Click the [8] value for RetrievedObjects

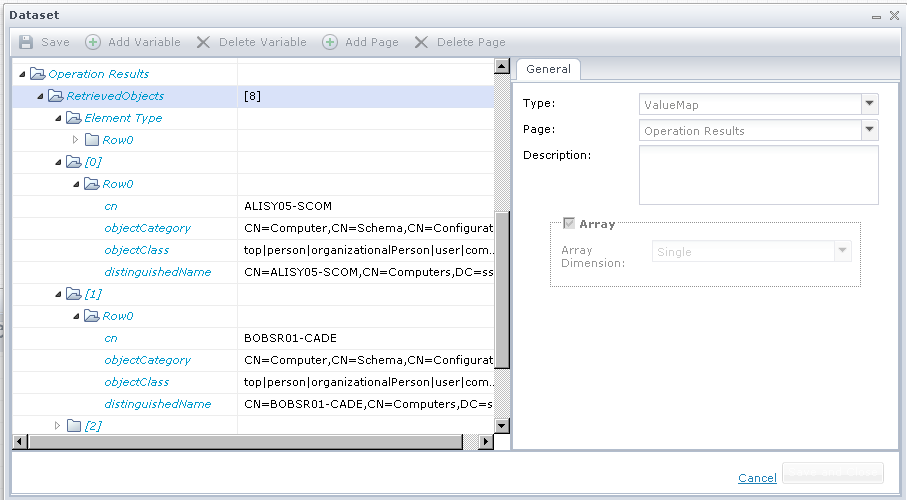point(252,96)
